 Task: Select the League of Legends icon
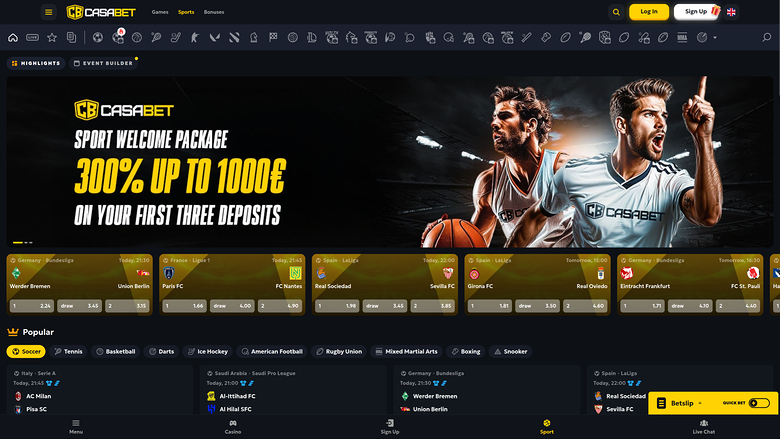point(312,37)
